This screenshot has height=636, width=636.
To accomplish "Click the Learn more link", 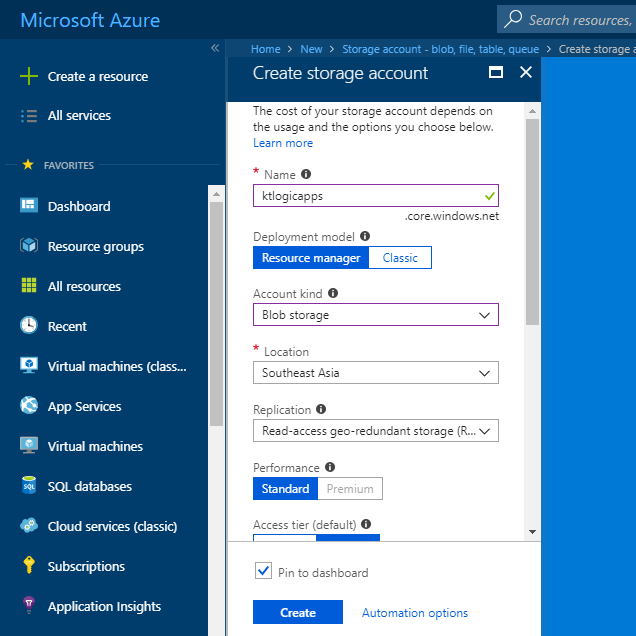I will 283,143.
